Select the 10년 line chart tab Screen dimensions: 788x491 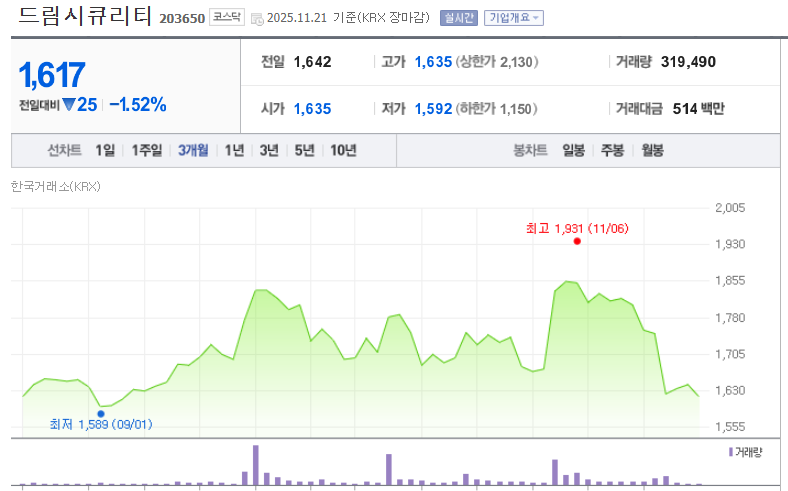coord(343,150)
